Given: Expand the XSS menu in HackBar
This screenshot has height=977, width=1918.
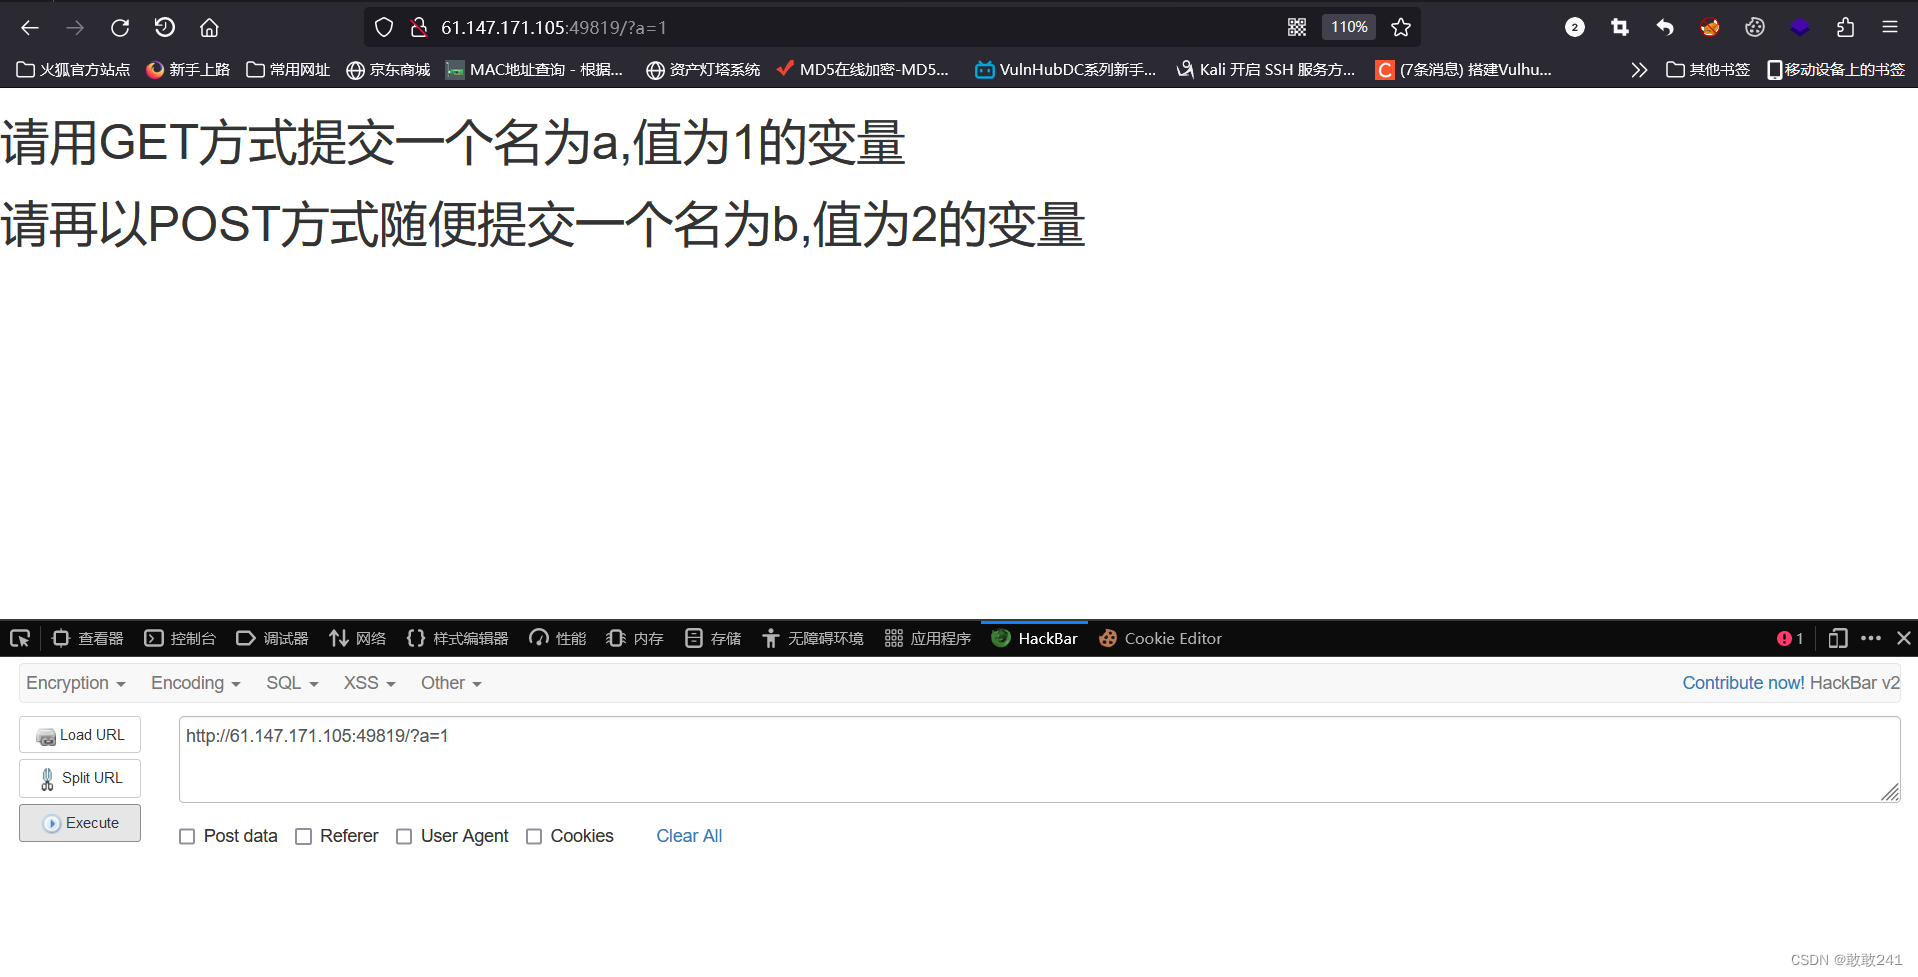Looking at the screenshot, I should point(367,683).
